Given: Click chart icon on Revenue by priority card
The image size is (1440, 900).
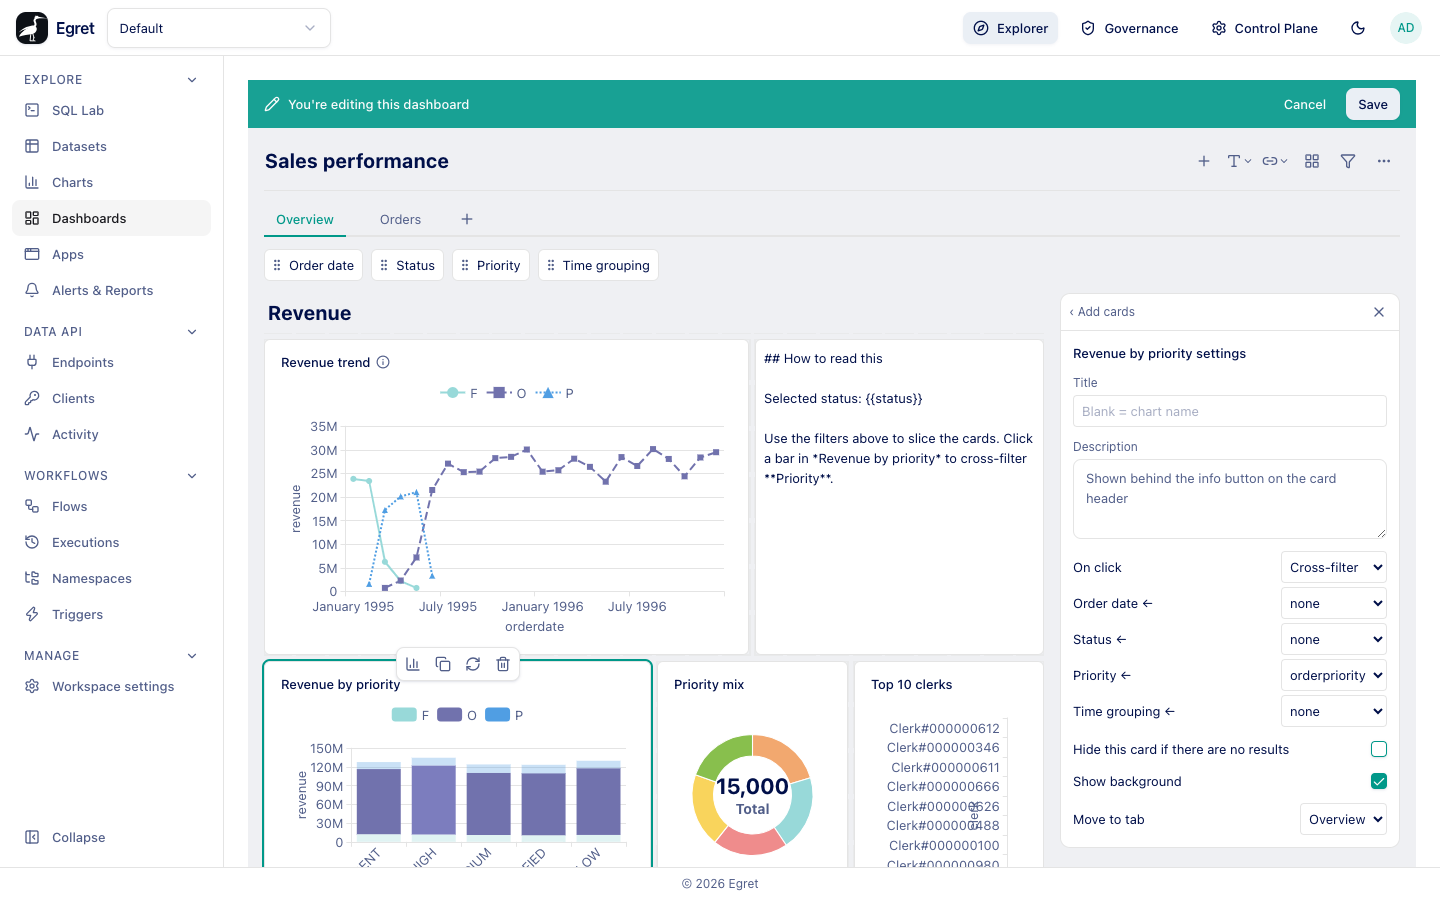Looking at the screenshot, I should click(x=412, y=664).
